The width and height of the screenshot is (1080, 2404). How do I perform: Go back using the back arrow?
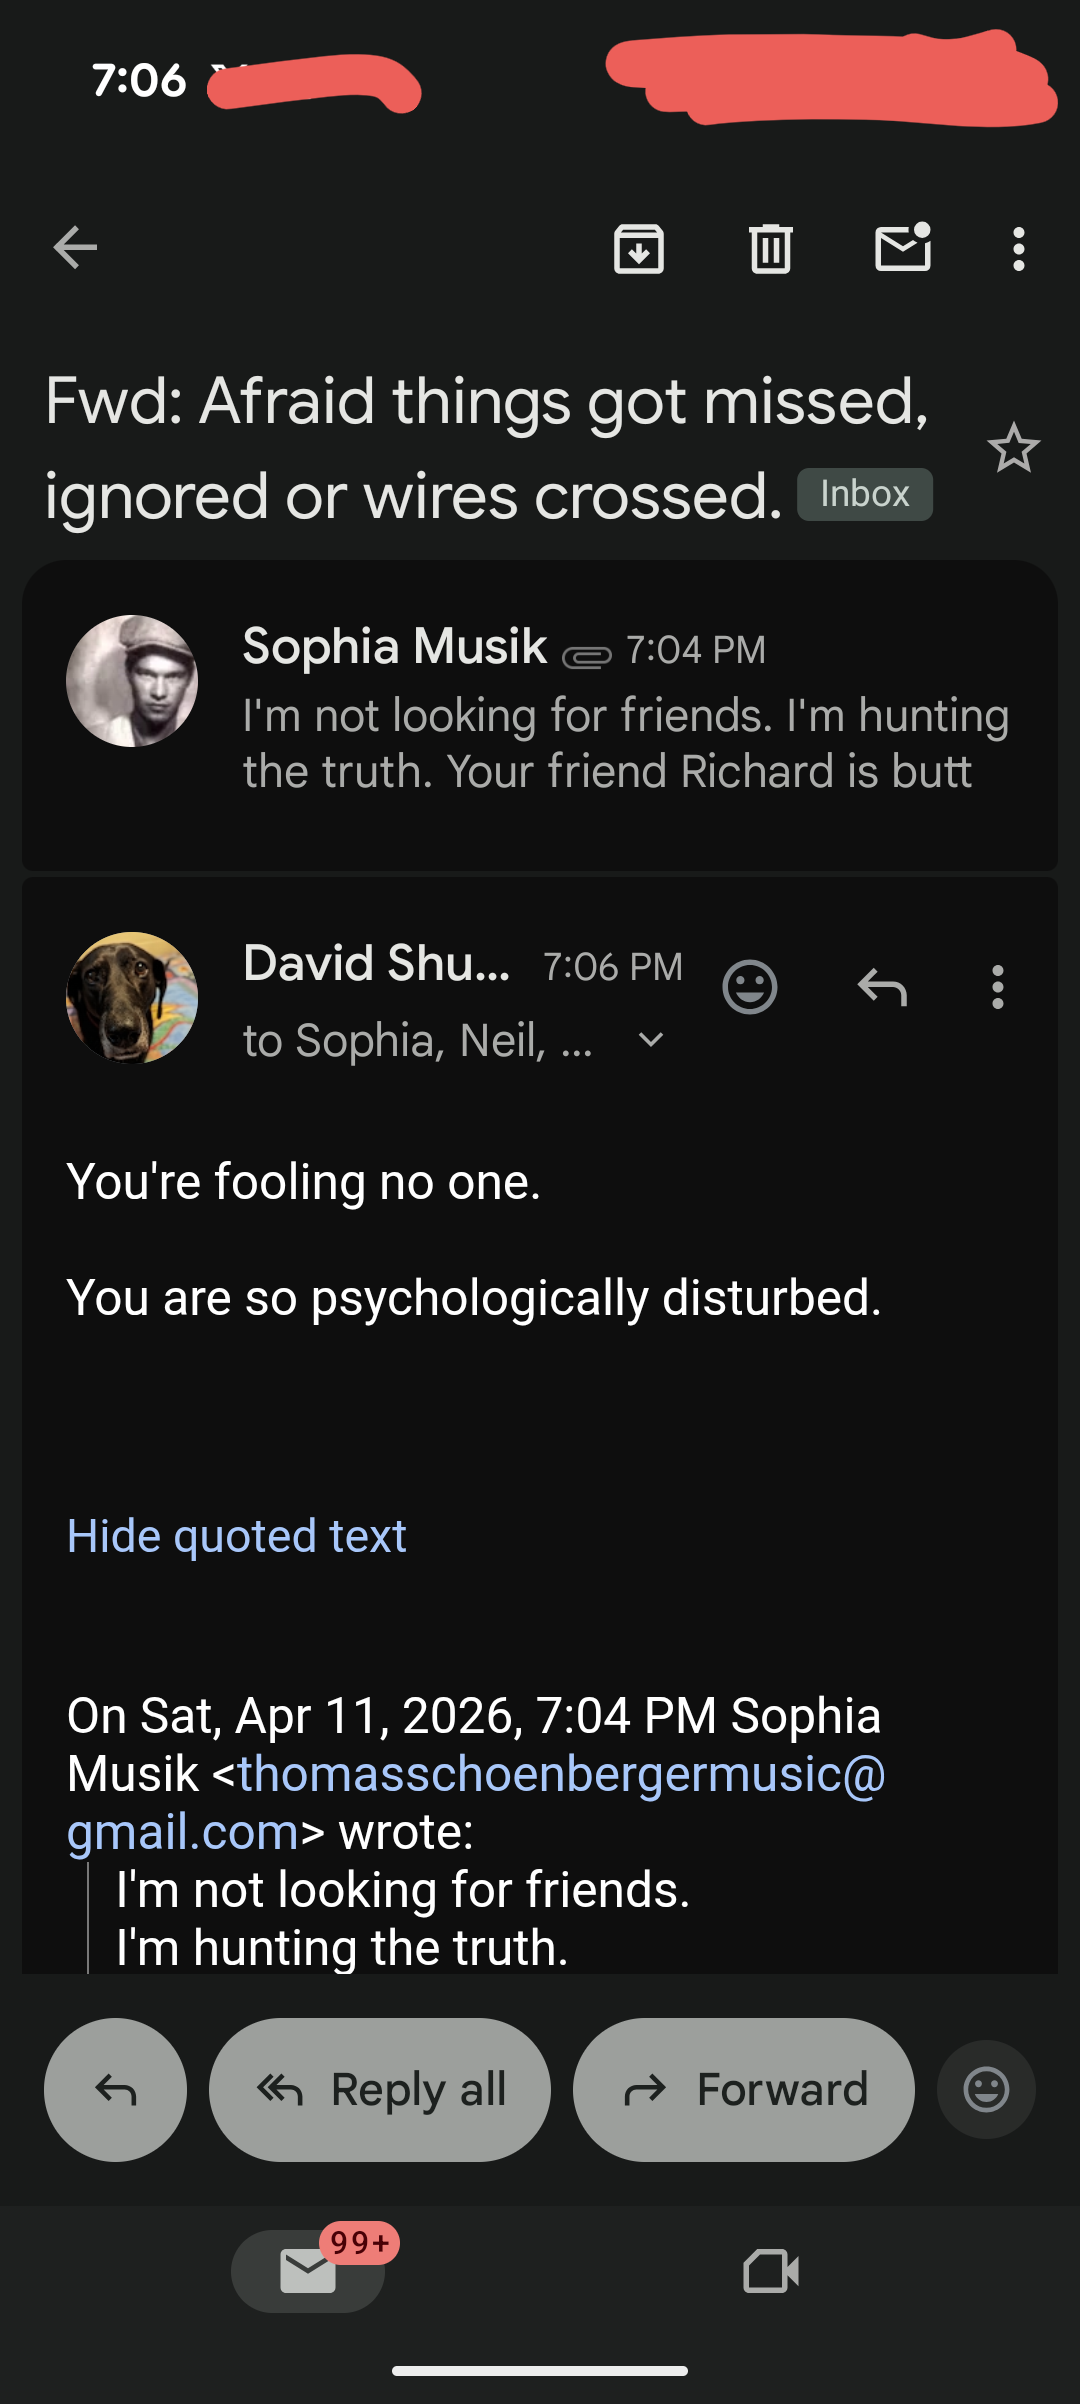point(76,248)
